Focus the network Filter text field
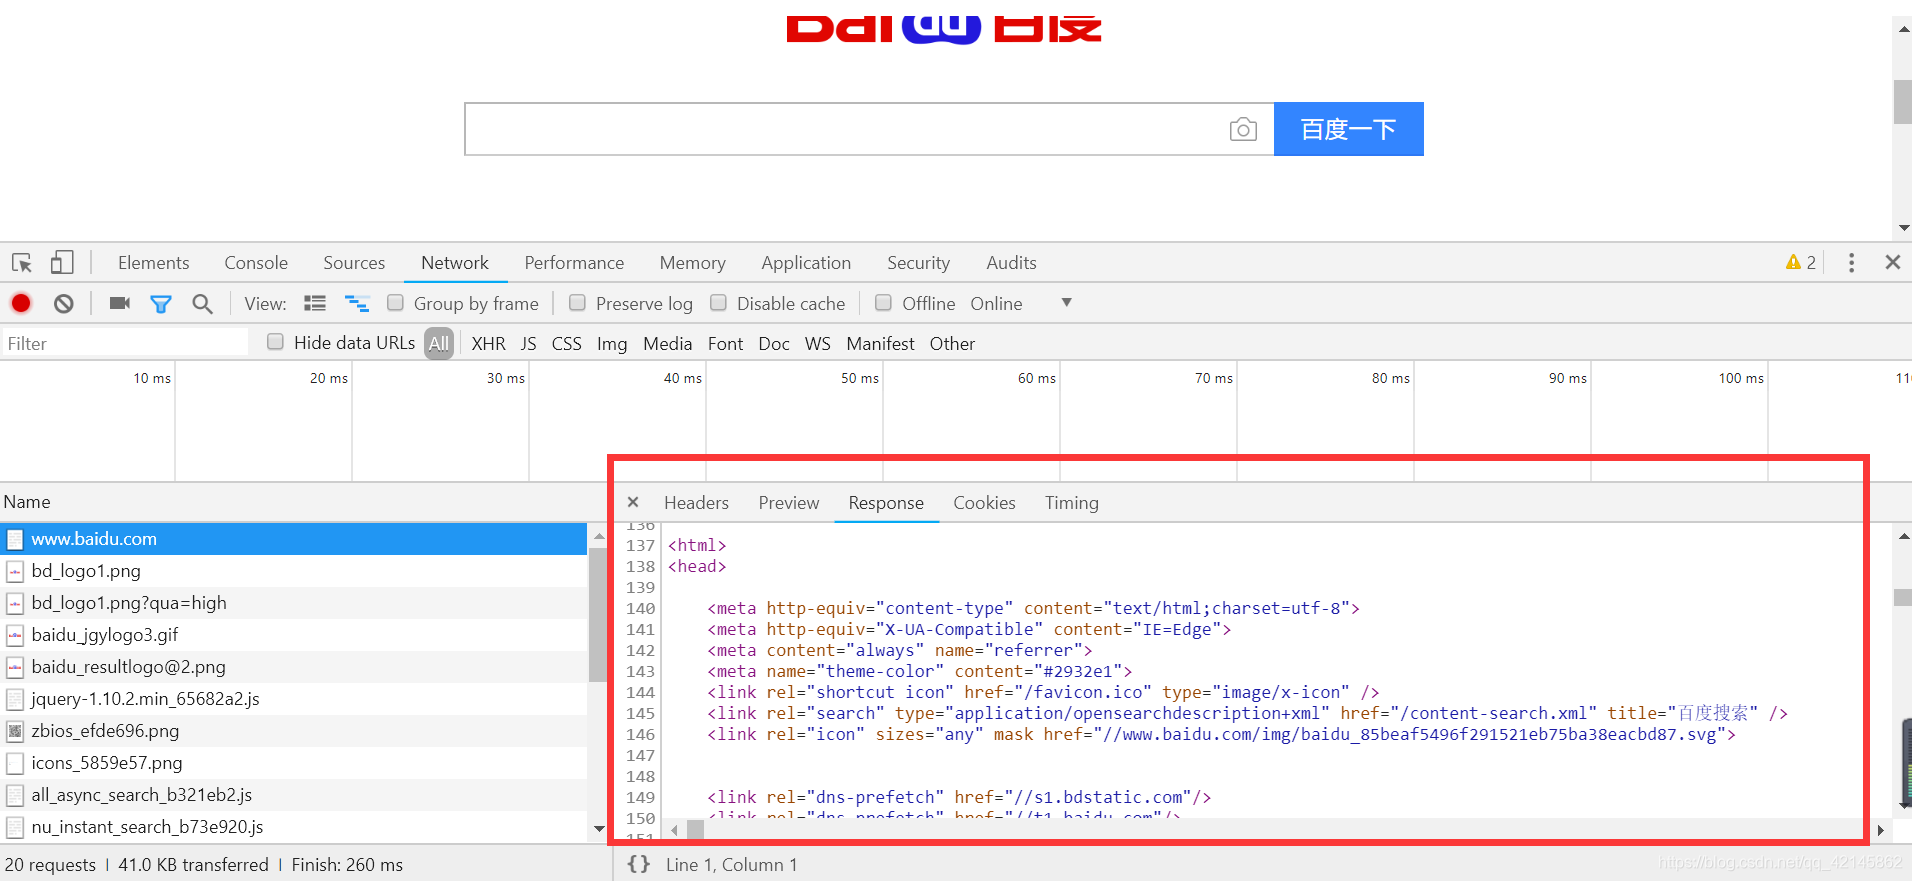Screen dimensions: 1912x881 (125, 343)
